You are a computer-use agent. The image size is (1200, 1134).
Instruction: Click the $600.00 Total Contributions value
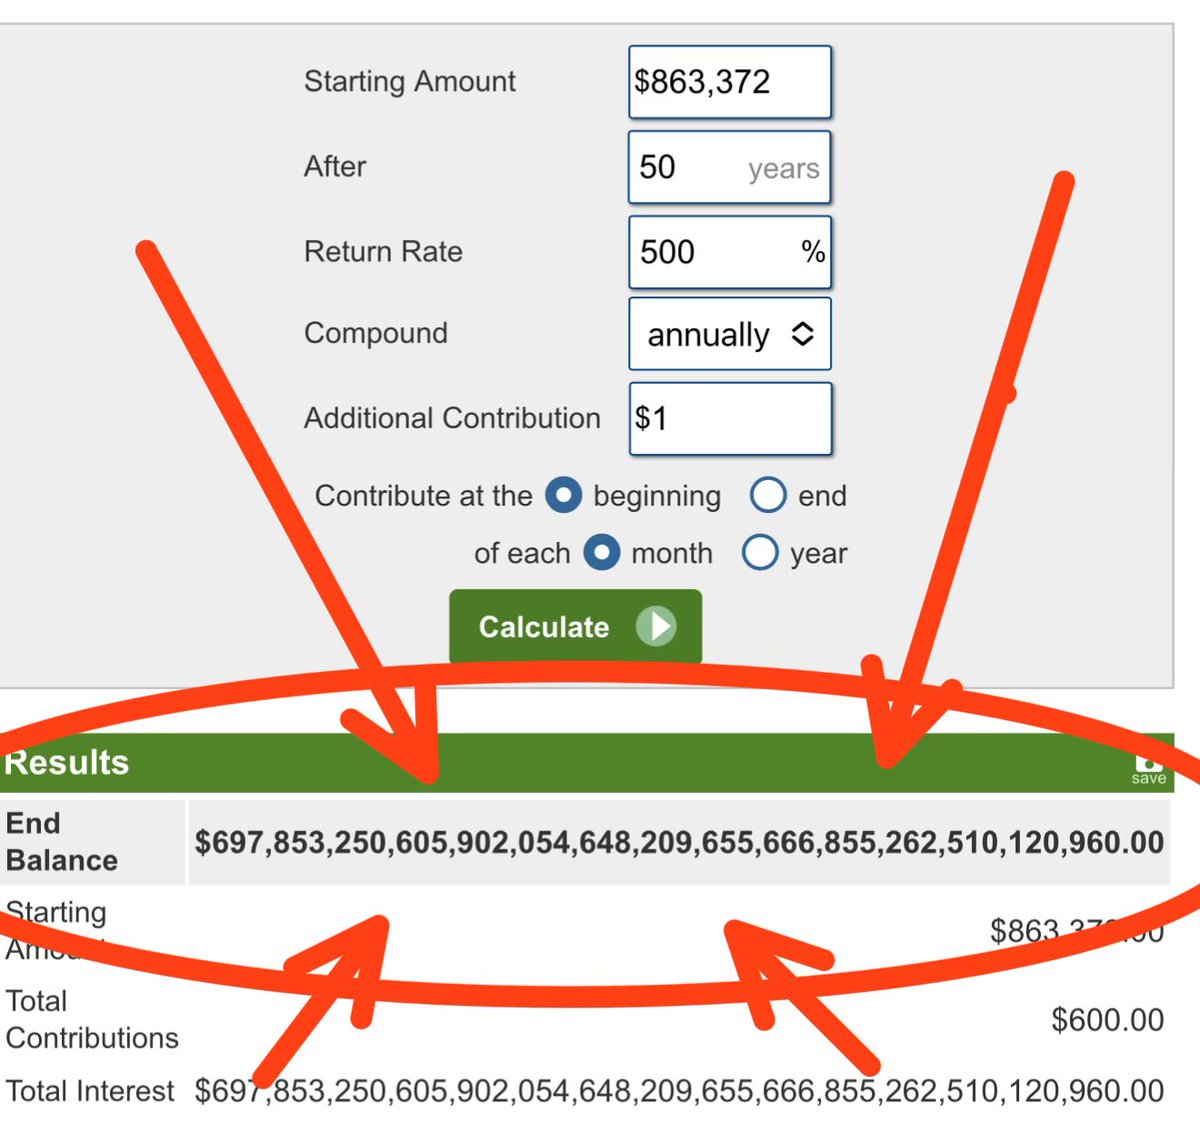pos(1108,1020)
